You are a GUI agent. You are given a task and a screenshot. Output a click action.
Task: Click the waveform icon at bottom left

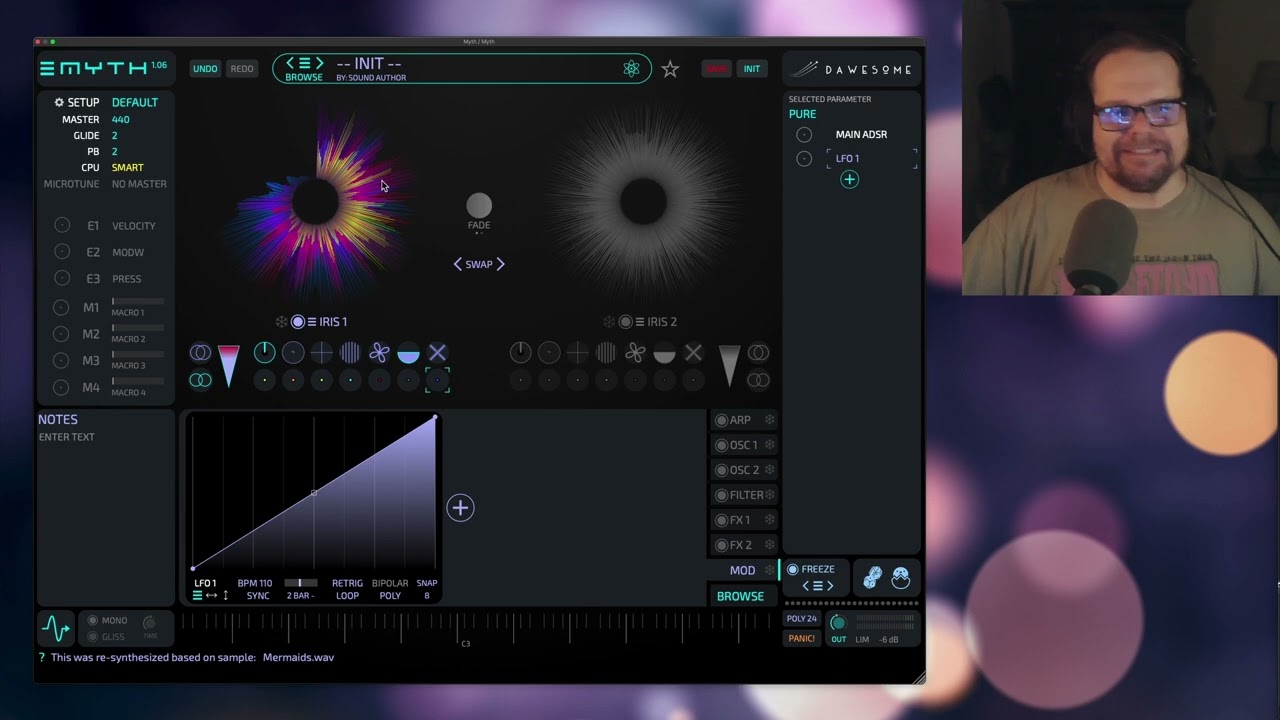56,628
